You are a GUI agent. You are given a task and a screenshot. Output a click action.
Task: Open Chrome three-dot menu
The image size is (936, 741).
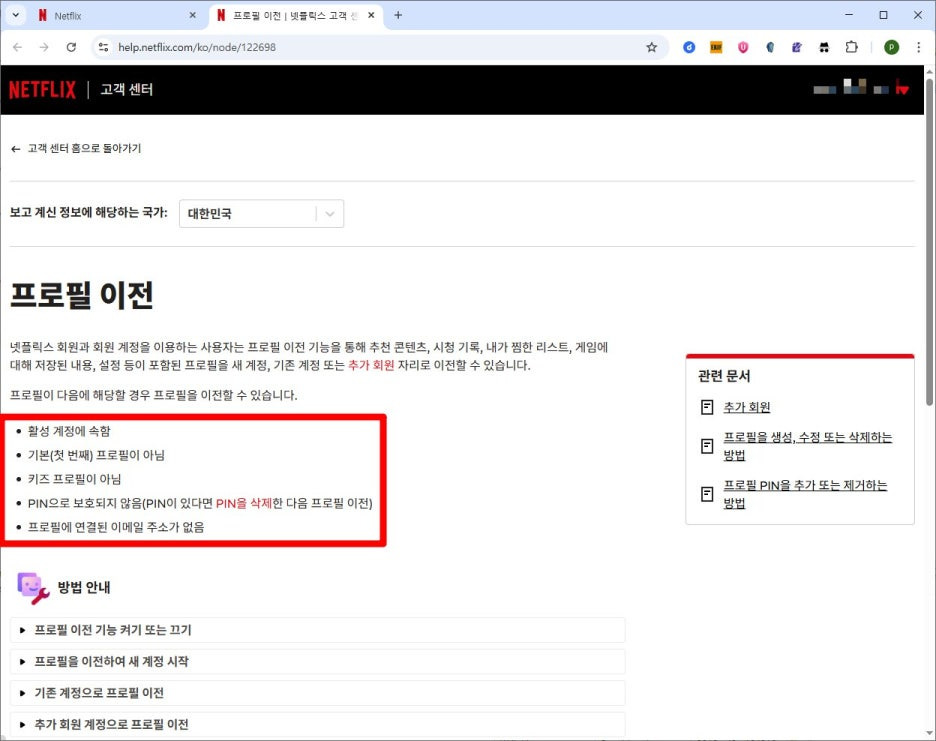tap(918, 47)
